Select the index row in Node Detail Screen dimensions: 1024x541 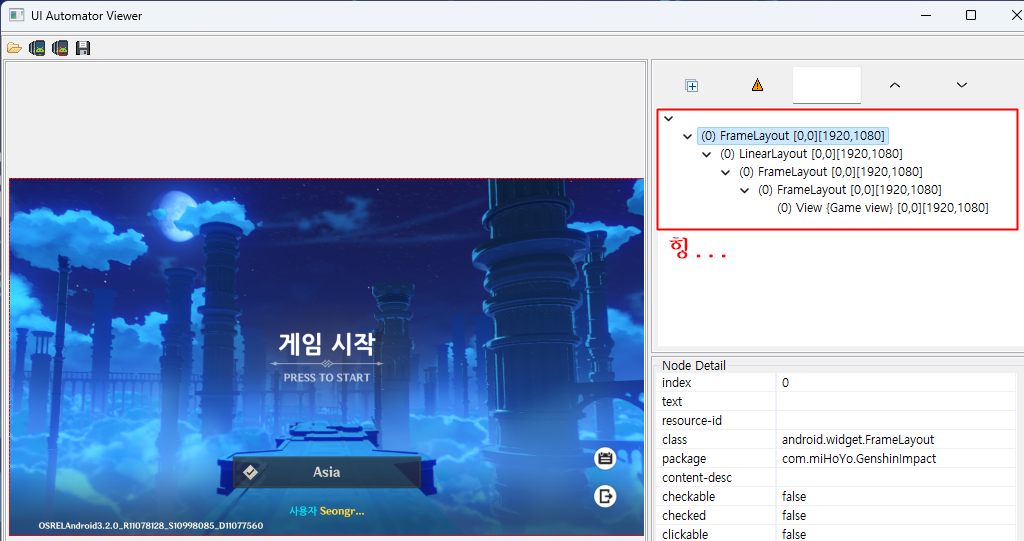[x=836, y=383]
